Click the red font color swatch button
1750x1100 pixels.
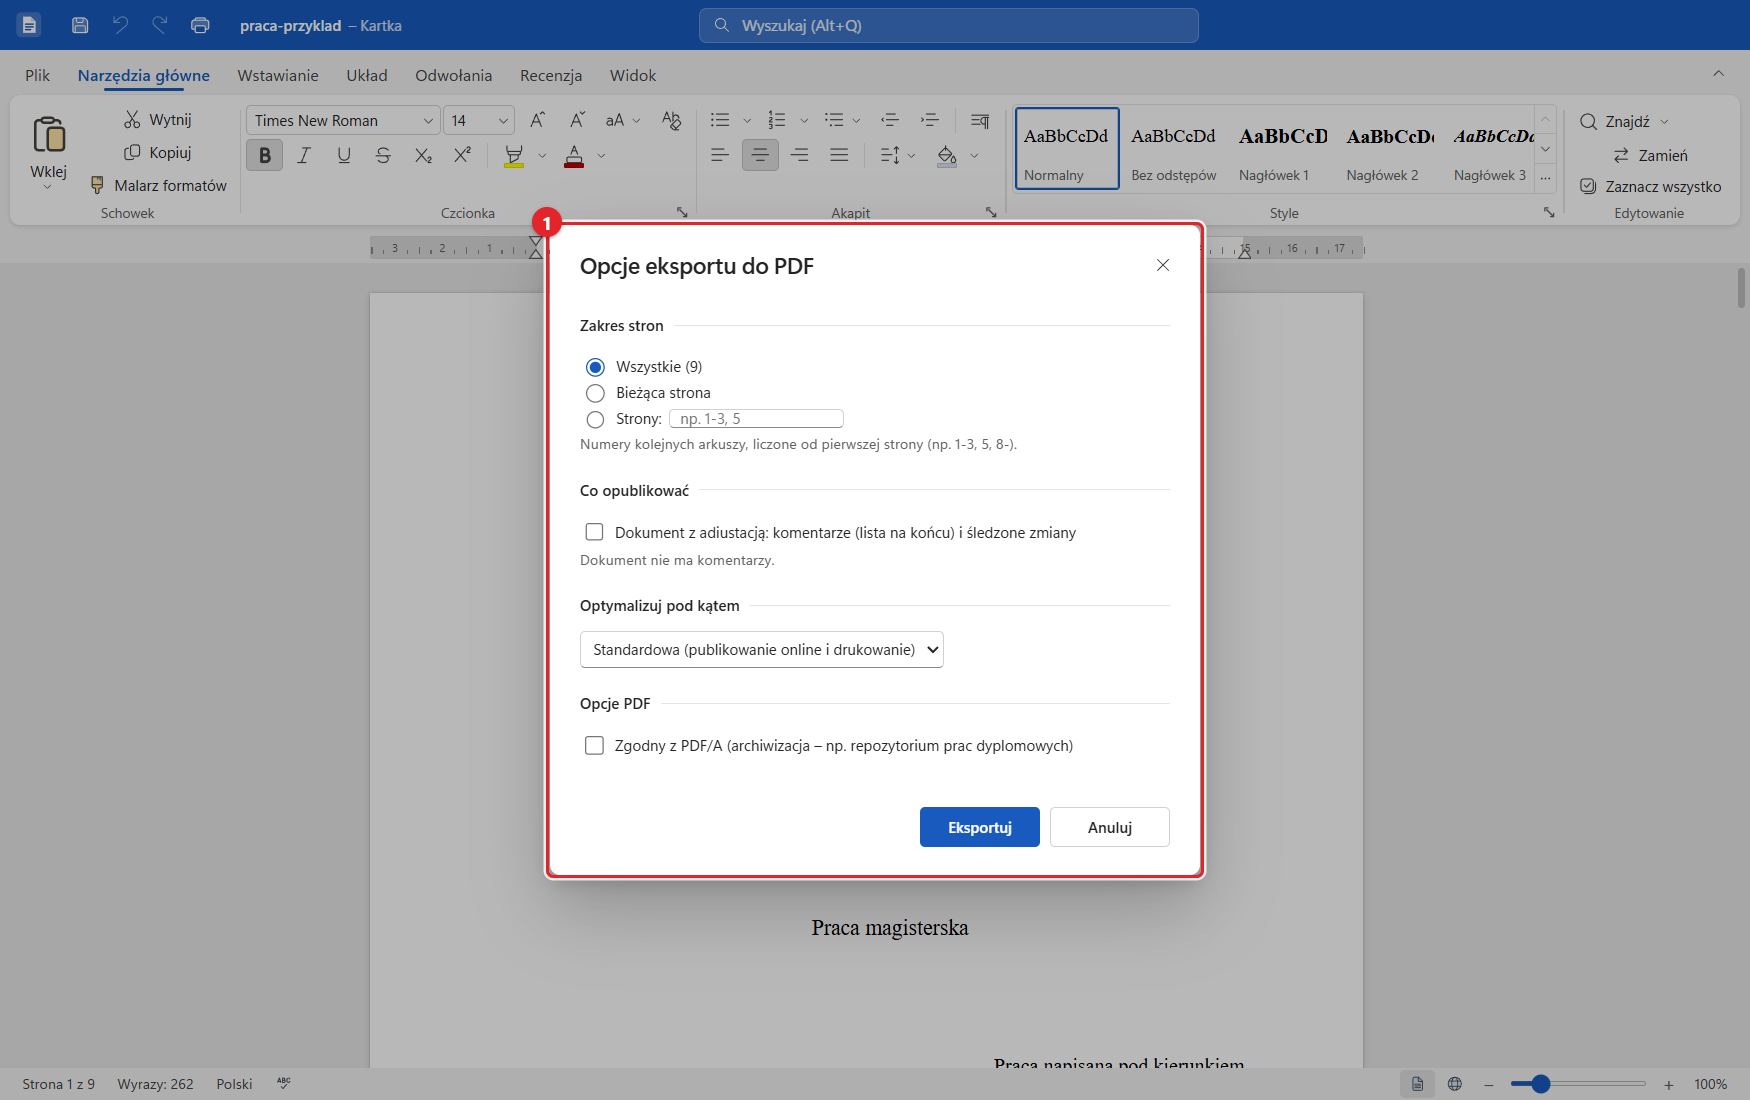pos(574,155)
